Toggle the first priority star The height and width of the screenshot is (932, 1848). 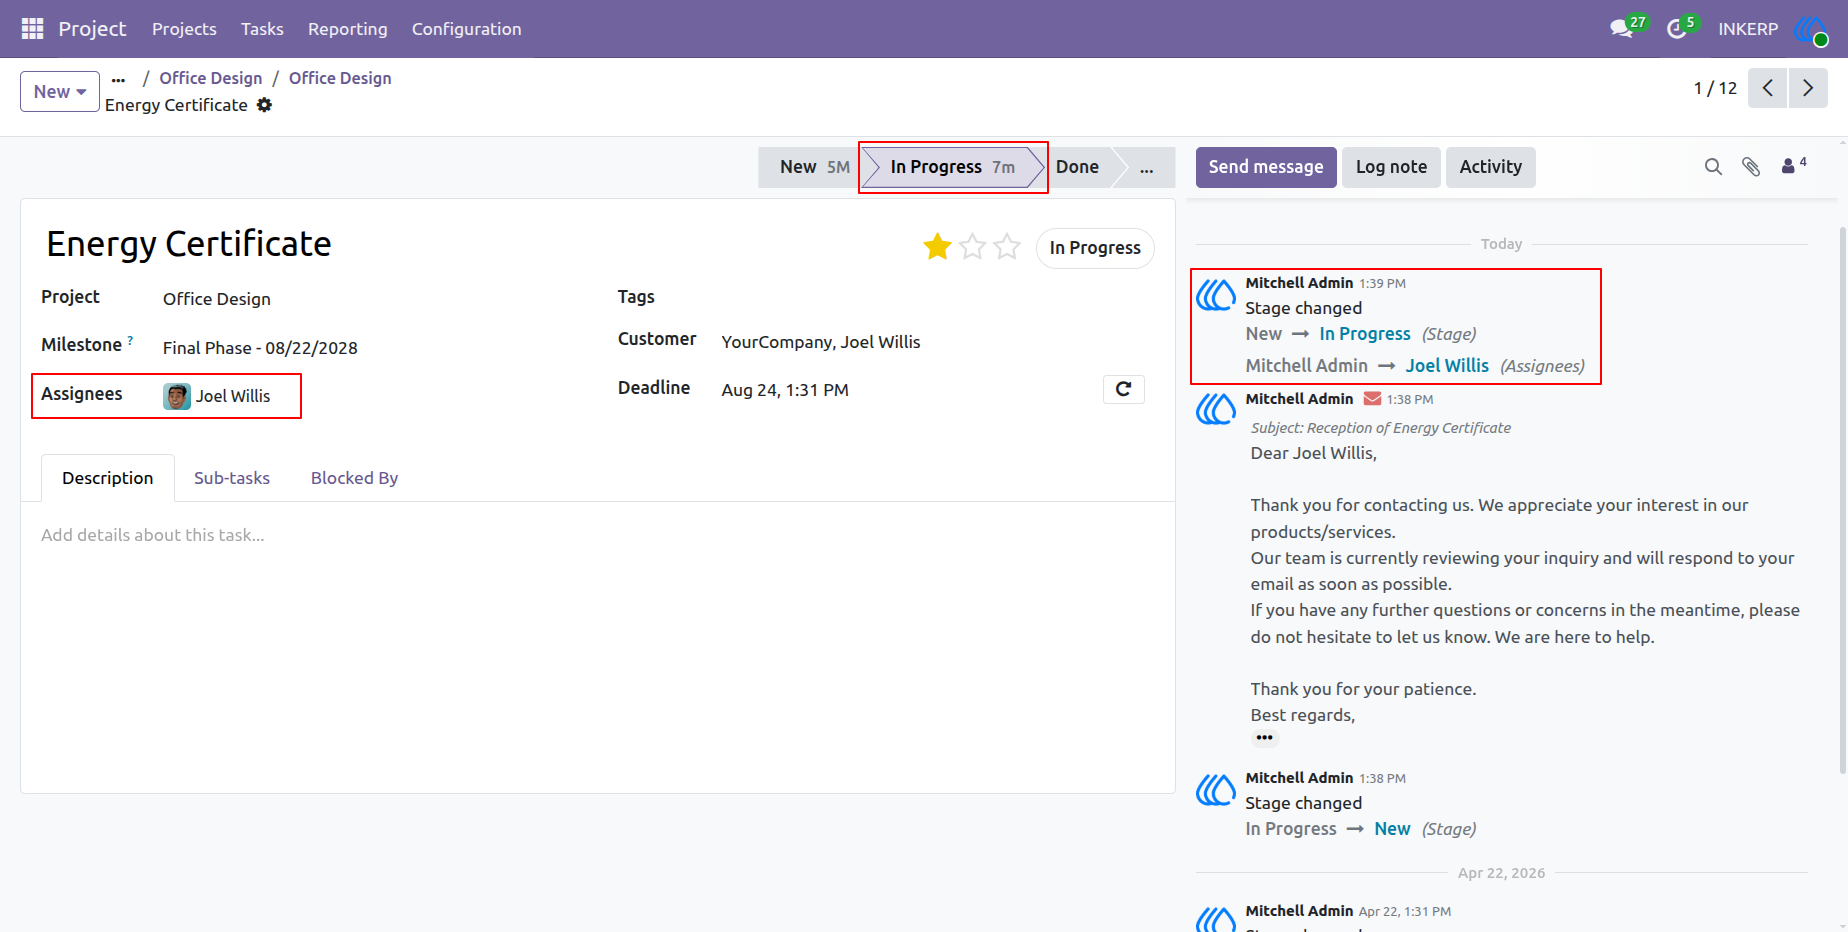tap(937, 247)
